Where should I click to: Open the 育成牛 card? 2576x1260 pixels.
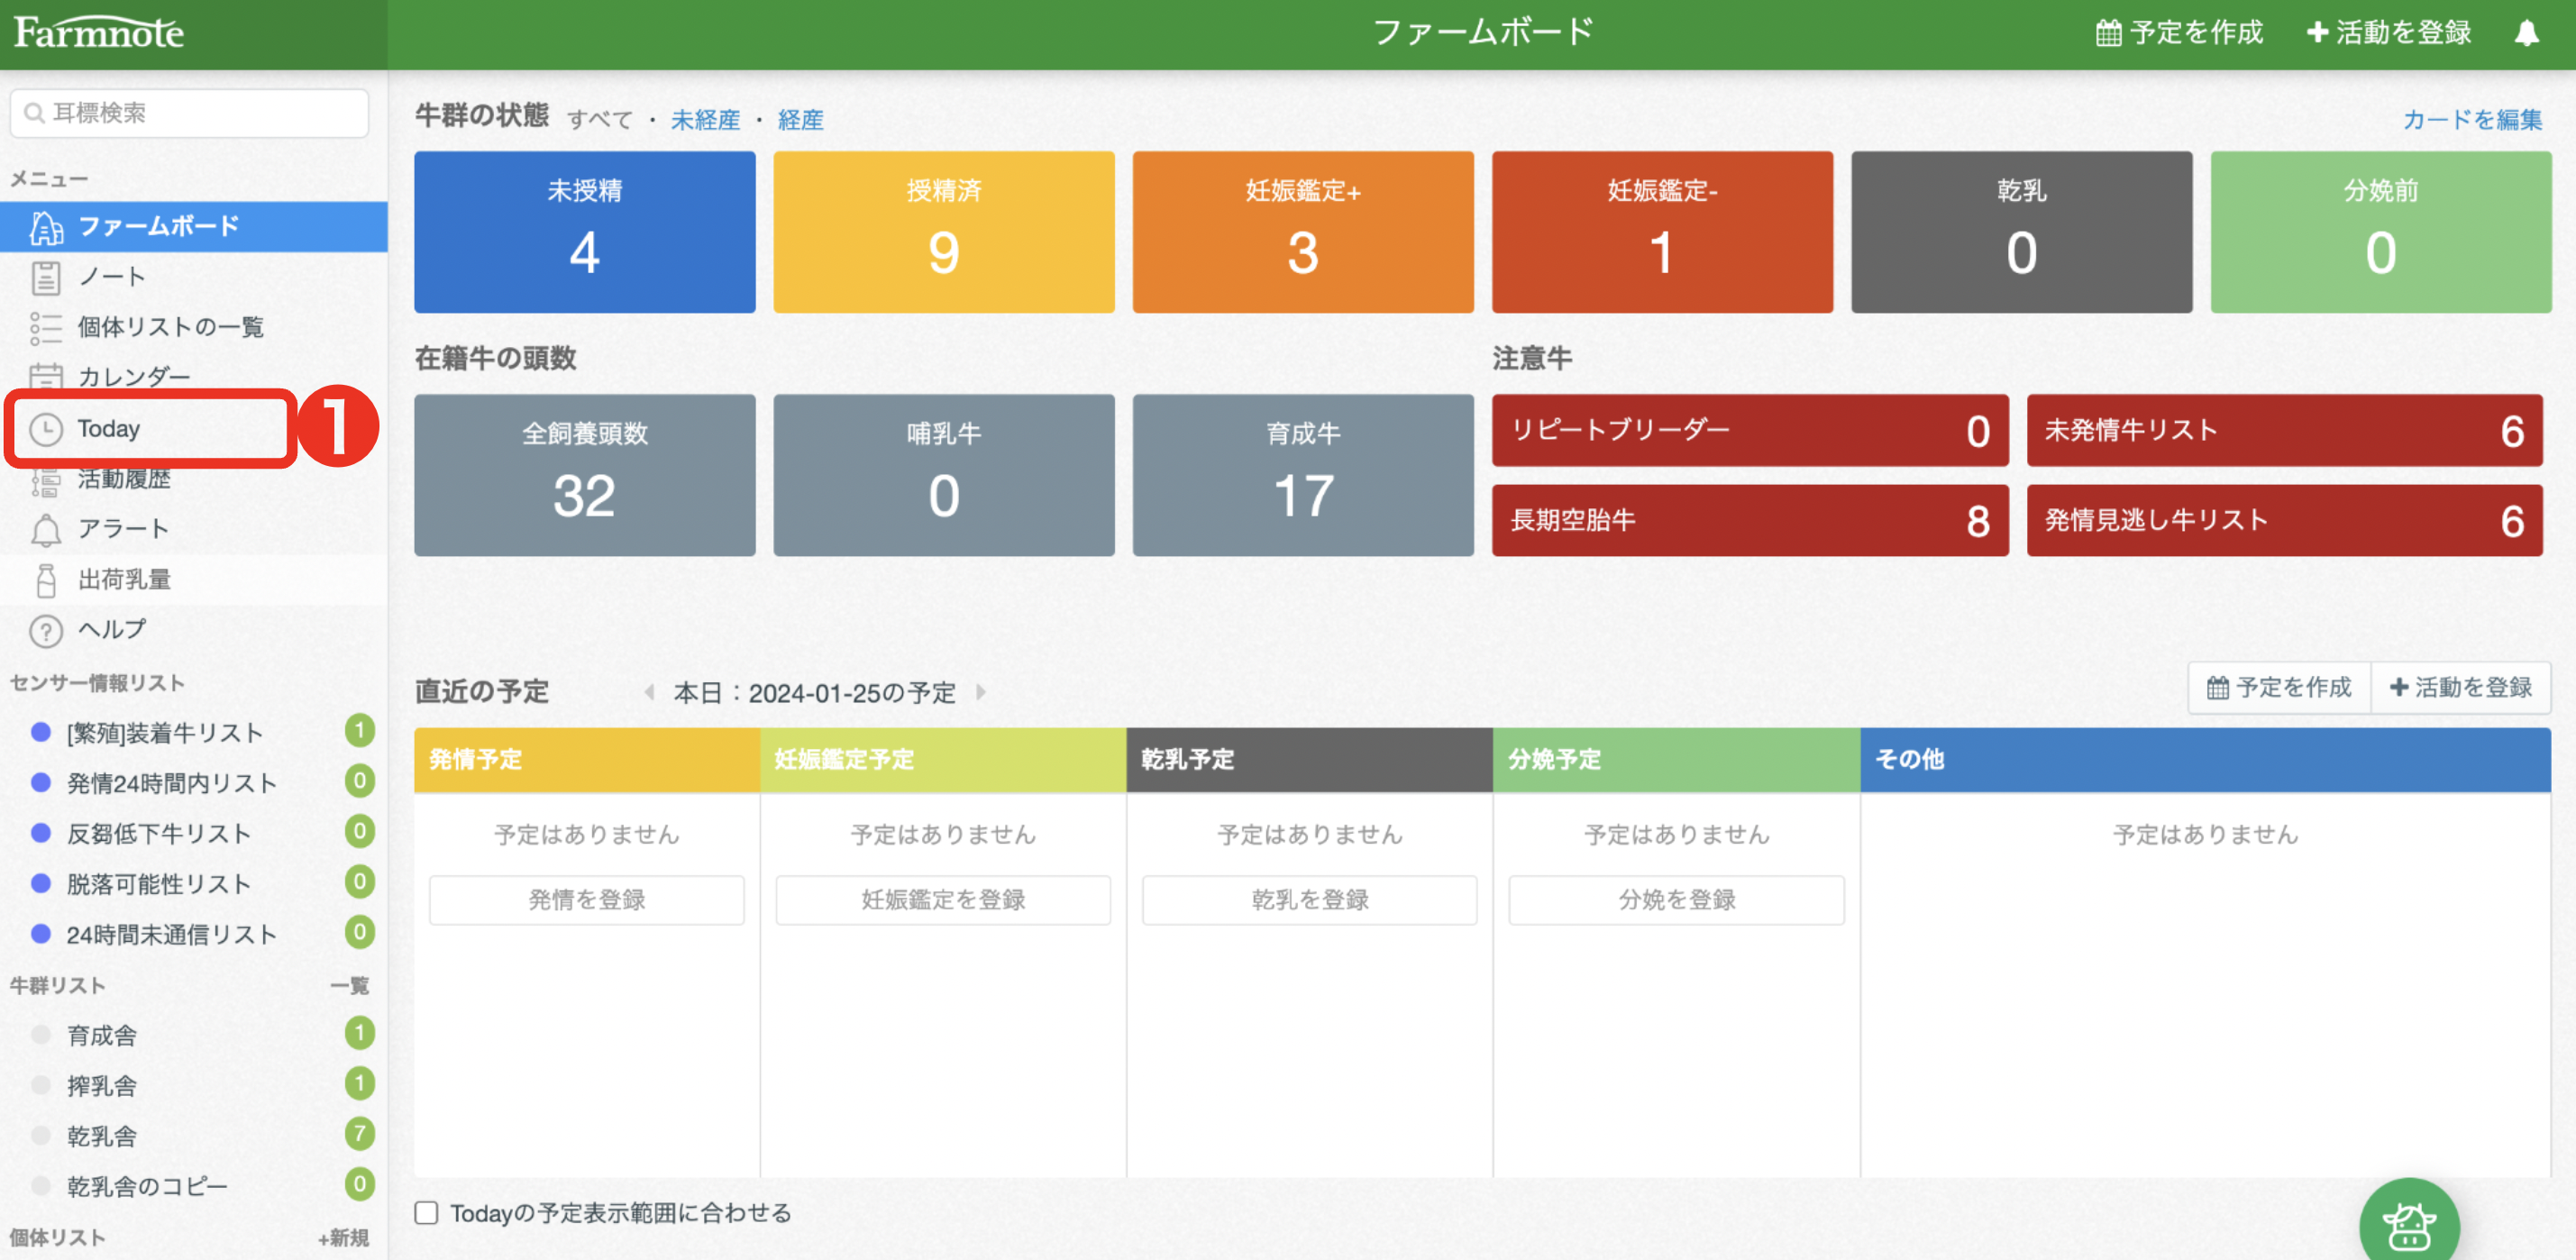pyautogui.click(x=1303, y=475)
